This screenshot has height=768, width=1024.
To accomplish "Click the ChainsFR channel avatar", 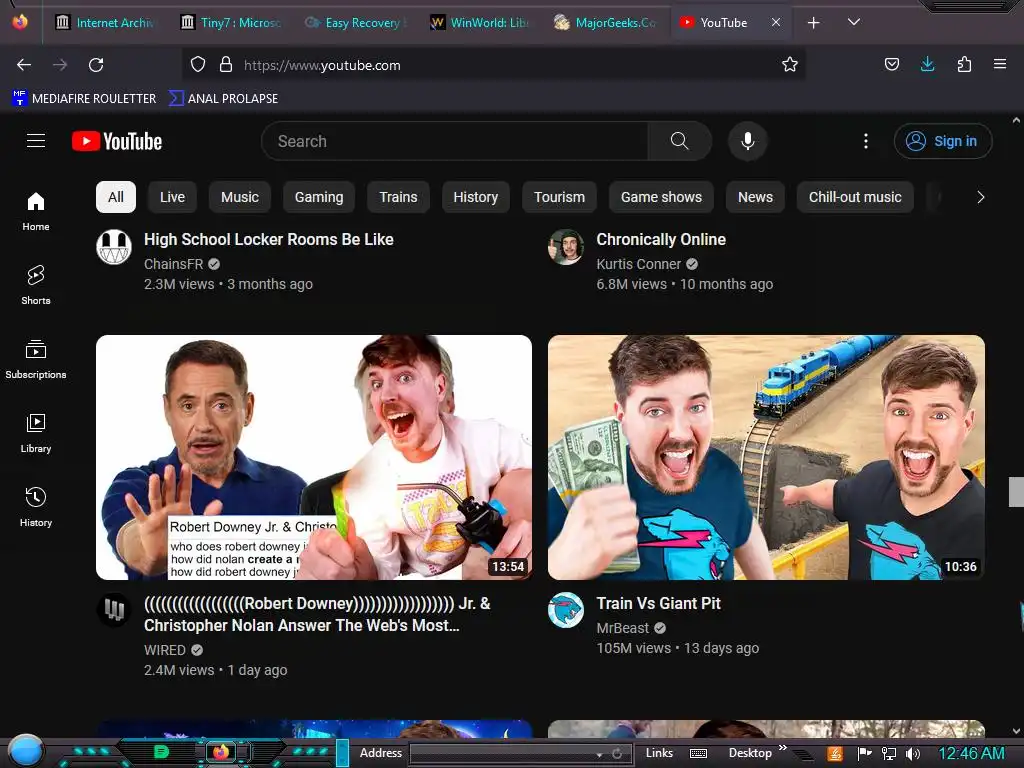I will coord(114,247).
